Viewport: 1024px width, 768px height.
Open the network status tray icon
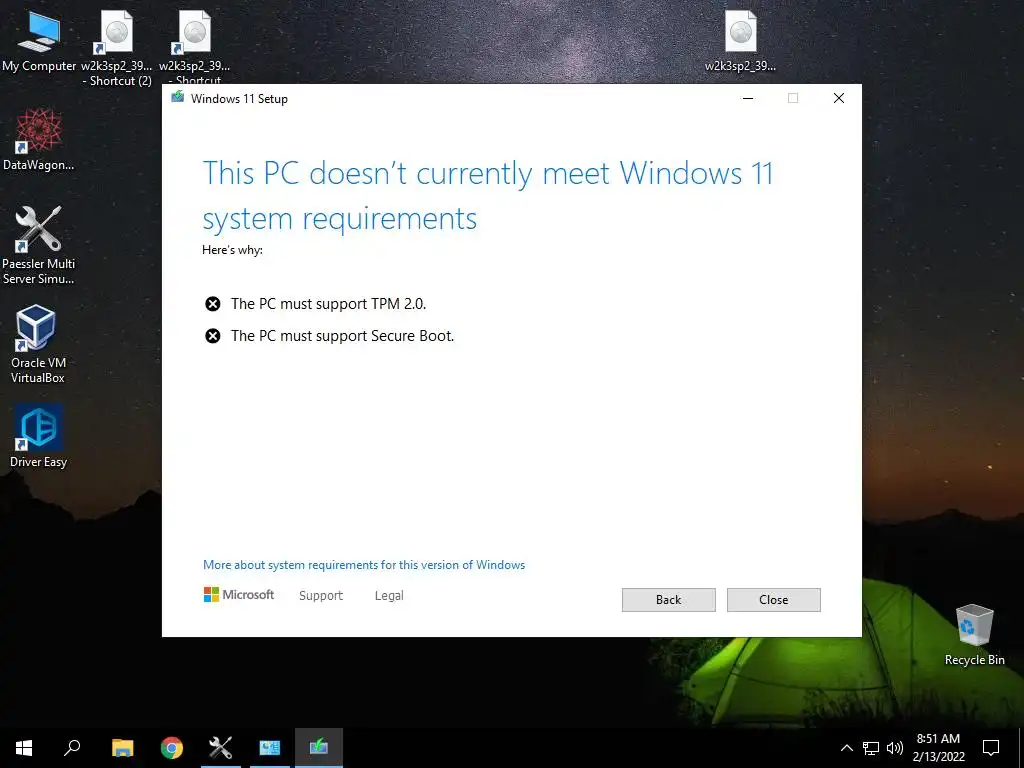(x=871, y=748)
